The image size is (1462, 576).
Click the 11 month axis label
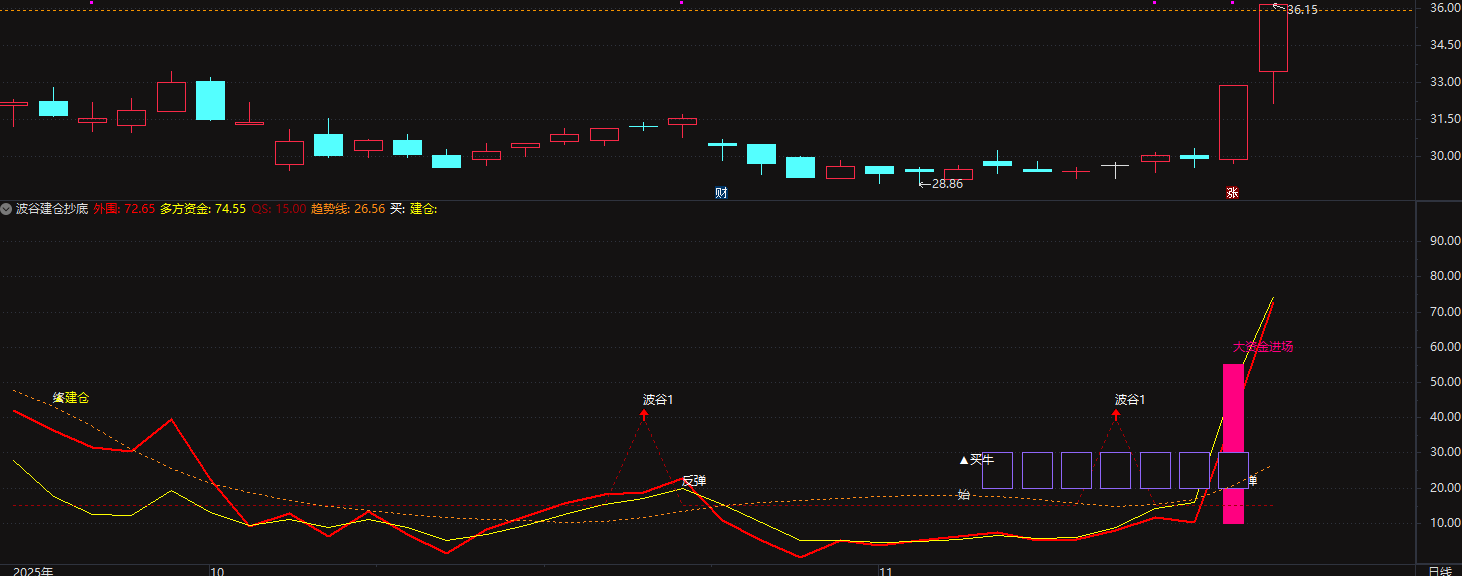point(884,571)
